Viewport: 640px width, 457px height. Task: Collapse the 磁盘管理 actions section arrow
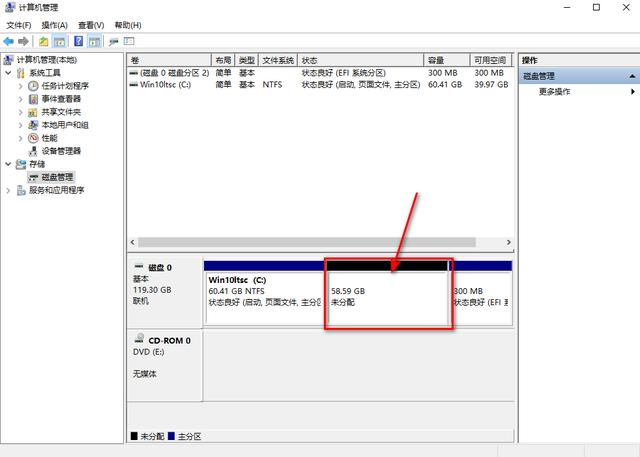632,76
